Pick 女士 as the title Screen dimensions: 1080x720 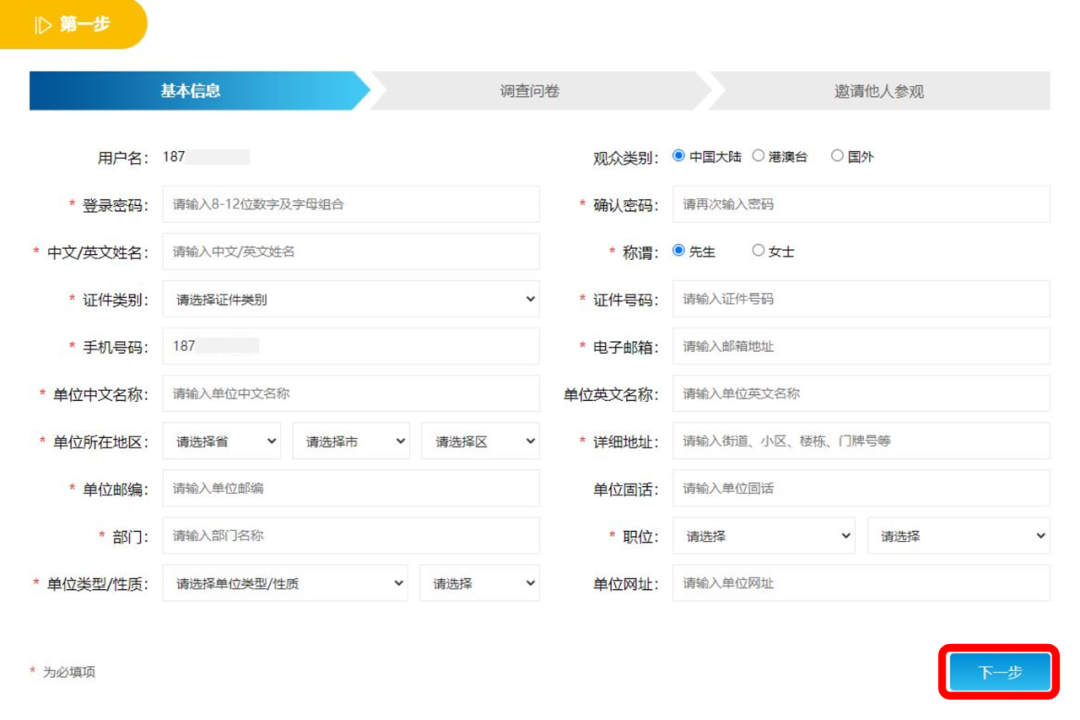point(758,251)
